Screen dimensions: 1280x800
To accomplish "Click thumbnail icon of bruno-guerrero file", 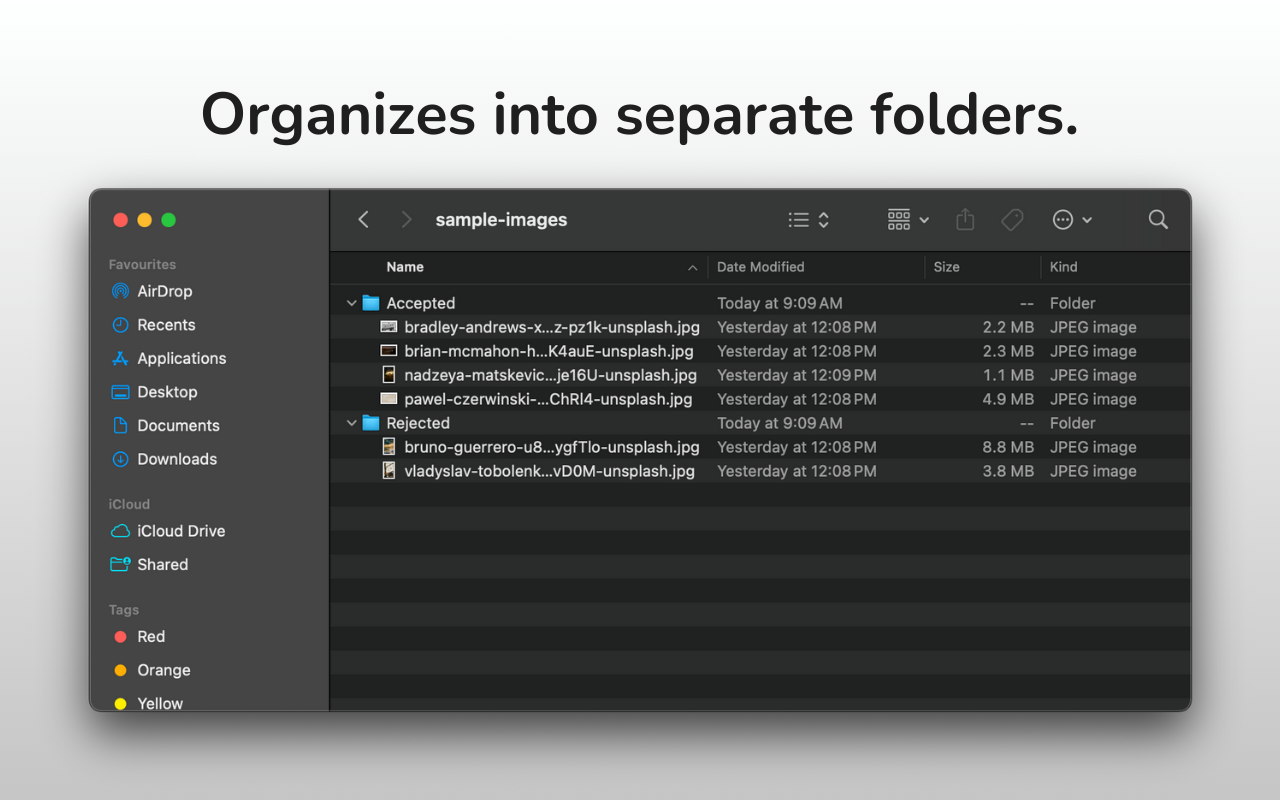I will coord(389,447).
